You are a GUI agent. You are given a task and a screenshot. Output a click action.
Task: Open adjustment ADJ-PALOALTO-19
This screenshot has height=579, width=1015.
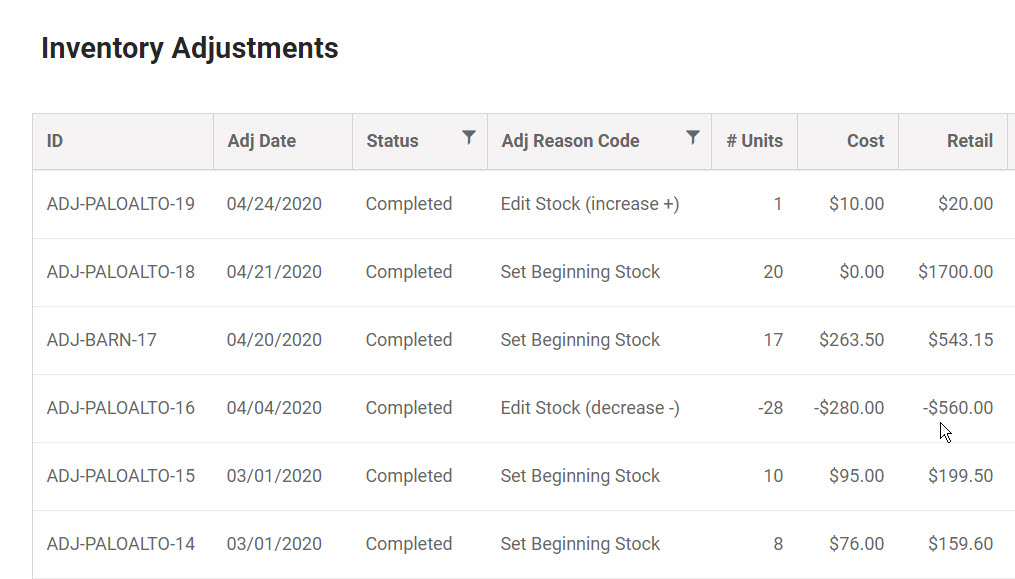[120, 204]
